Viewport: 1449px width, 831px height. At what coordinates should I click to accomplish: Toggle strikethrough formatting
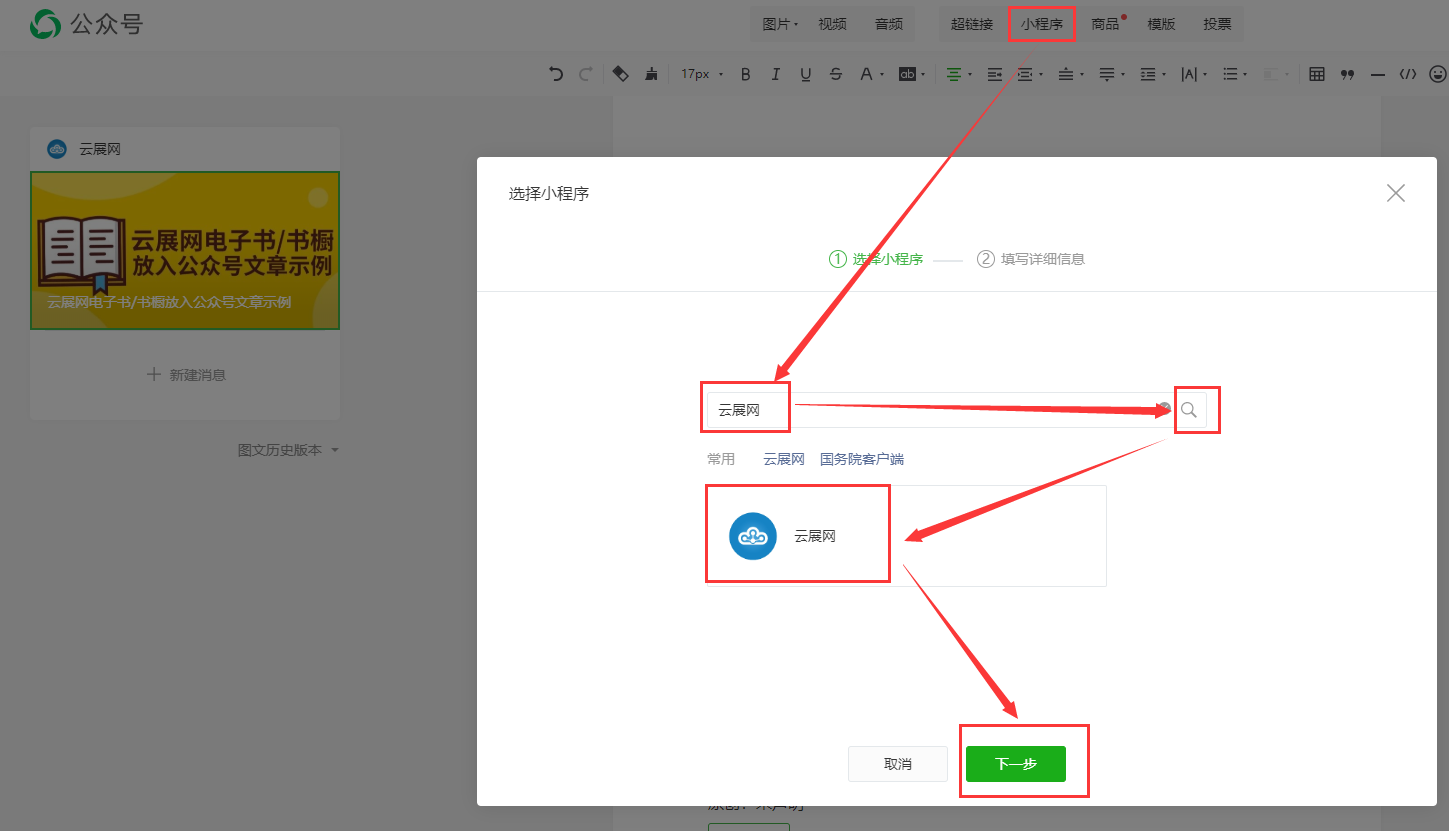(x=835, y=74)
